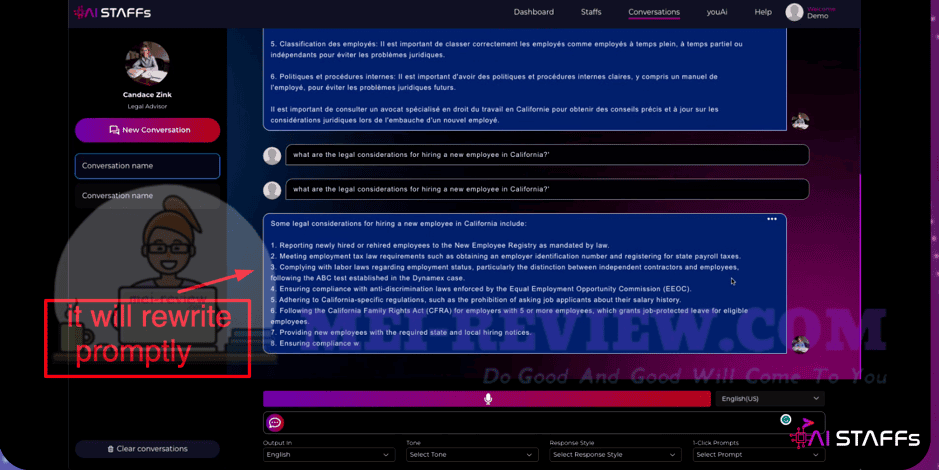Click the green Grammarly icon in input
Screen dimensions: 939x470
pyautogui.click(x=786, y=420)
